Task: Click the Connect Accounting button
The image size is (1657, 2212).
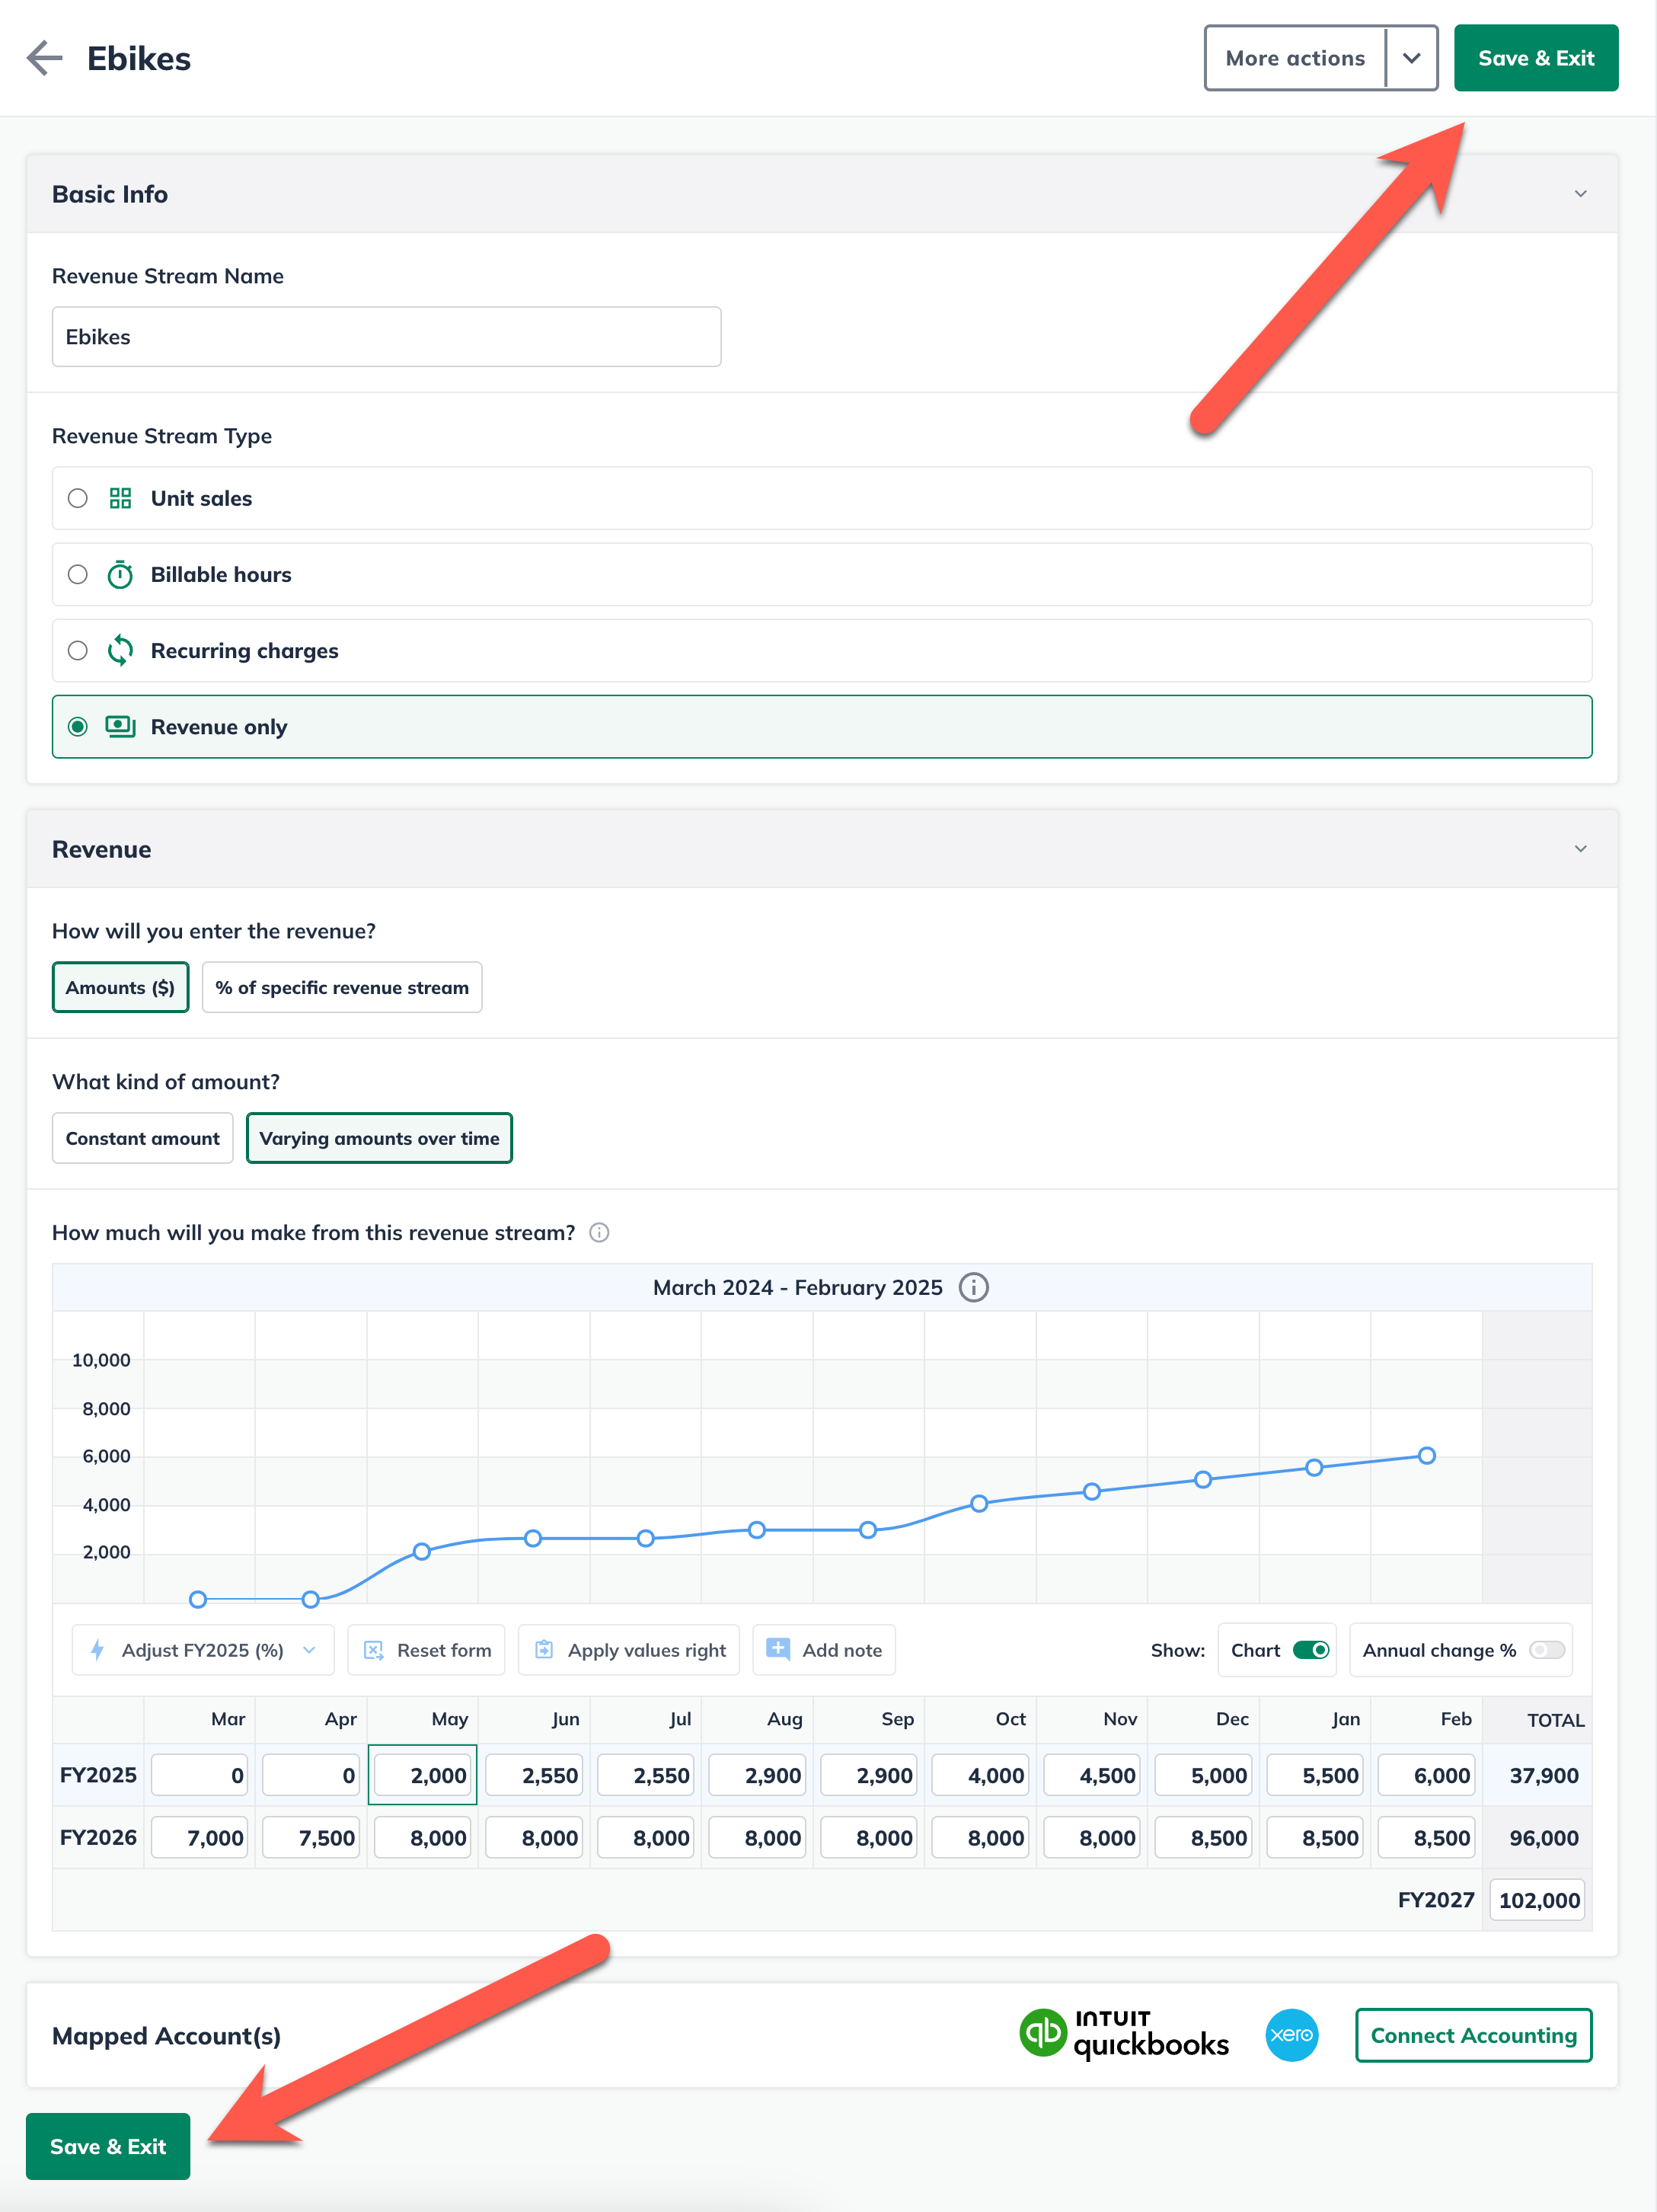Action: (1473, 2036)
